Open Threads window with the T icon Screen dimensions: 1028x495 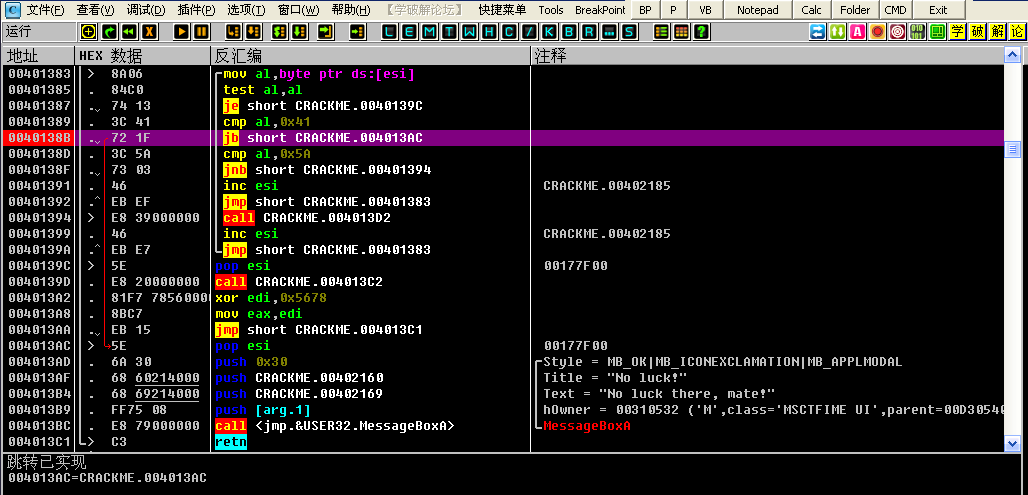coord(450,31)
